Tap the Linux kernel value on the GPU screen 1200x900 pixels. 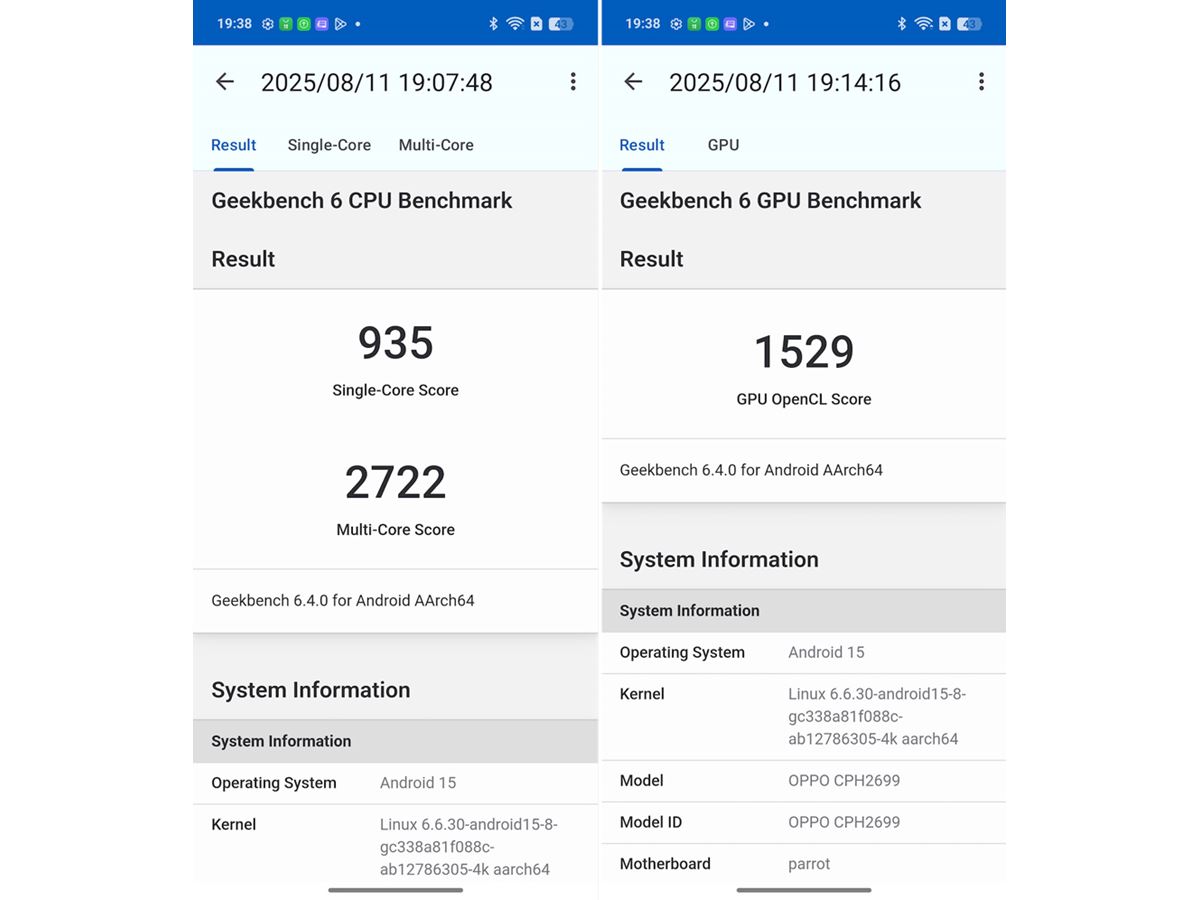[877, 717]
